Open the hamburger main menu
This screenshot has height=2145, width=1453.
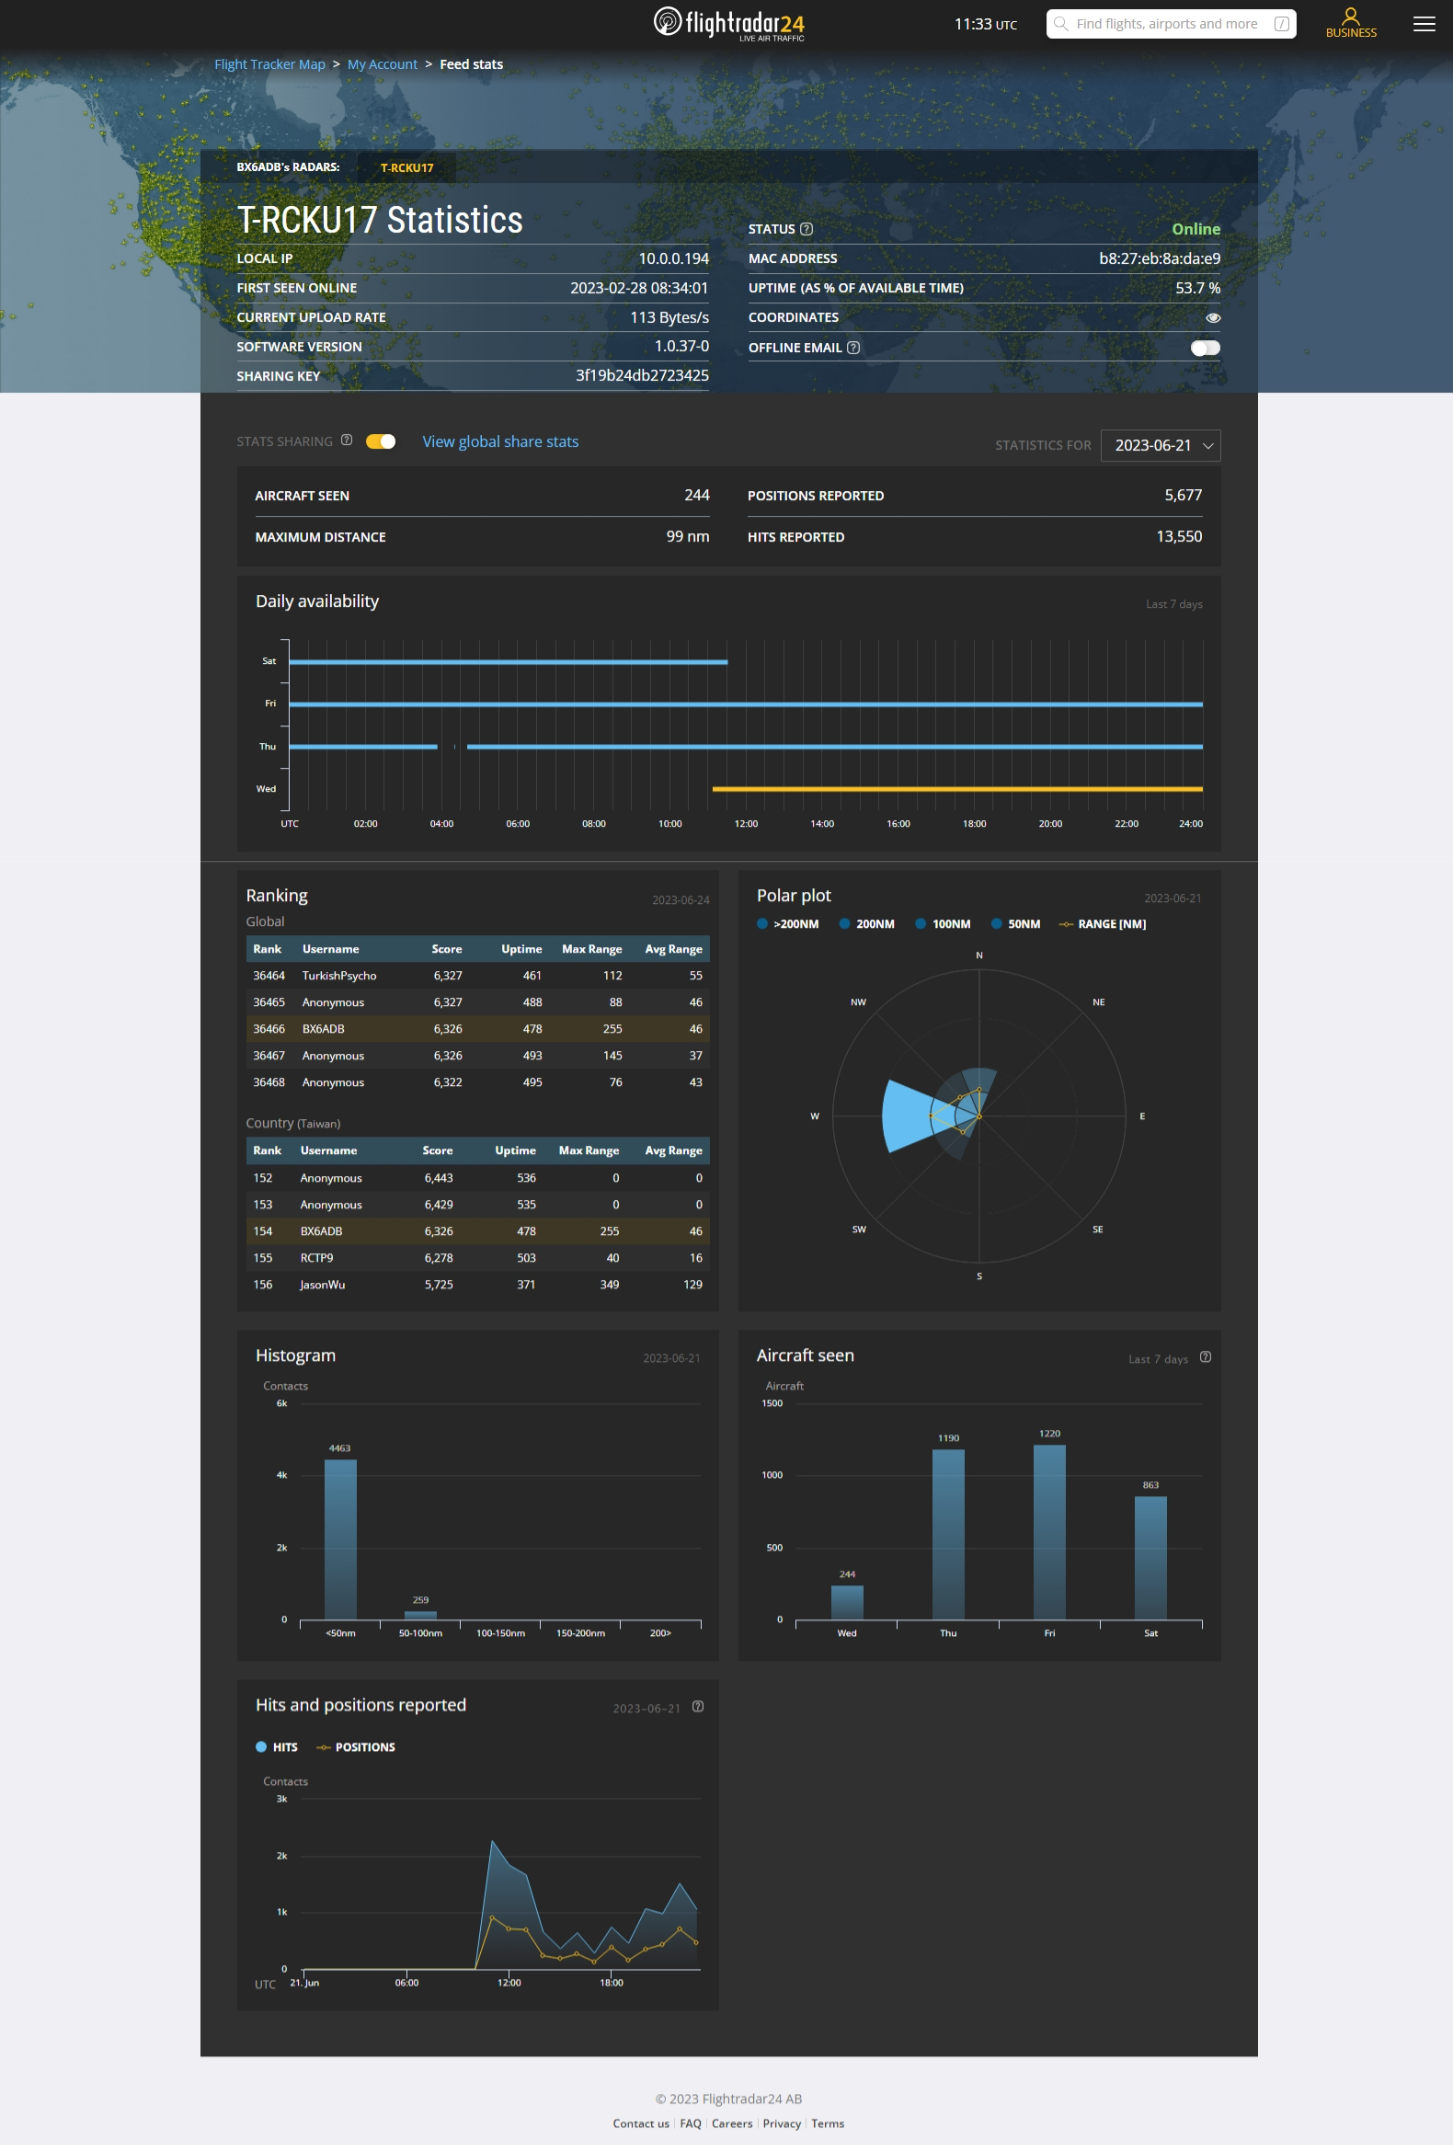(1424, 24)
